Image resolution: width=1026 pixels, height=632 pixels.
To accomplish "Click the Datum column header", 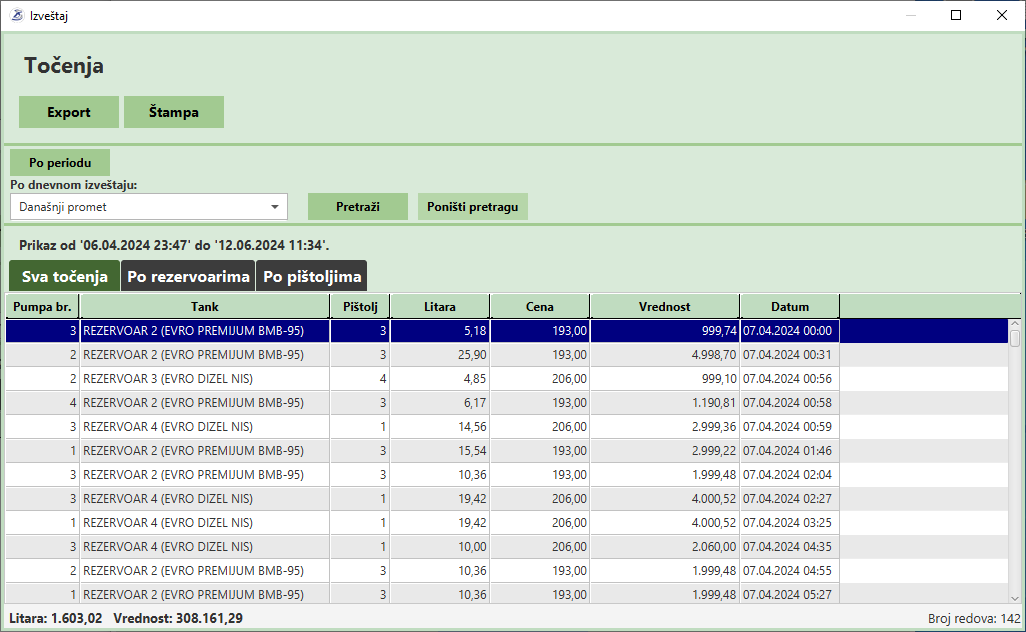I will (x=789, y=306).
